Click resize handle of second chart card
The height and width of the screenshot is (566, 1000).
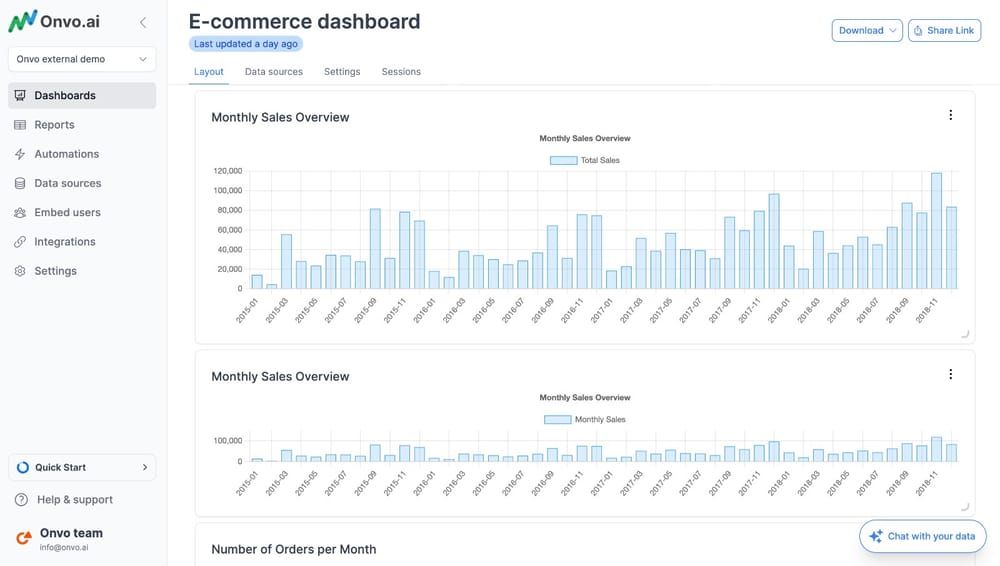965,507
